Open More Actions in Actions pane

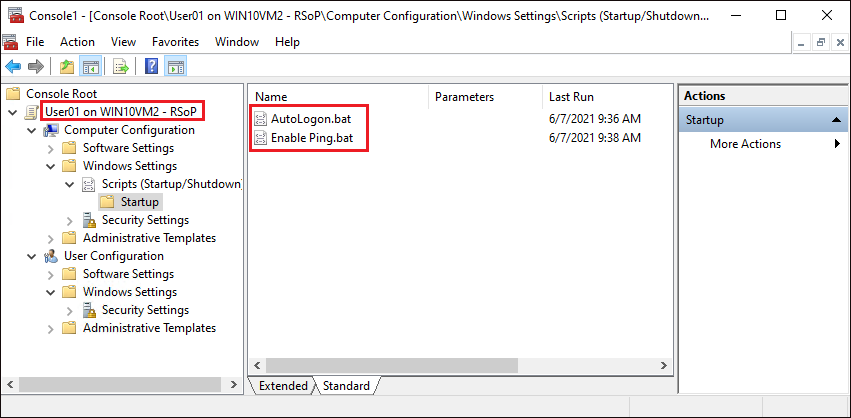pos(746,144)
